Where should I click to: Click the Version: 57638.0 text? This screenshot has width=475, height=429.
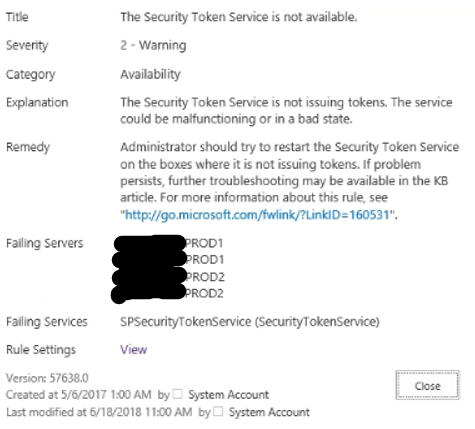(x=47, y=378)
